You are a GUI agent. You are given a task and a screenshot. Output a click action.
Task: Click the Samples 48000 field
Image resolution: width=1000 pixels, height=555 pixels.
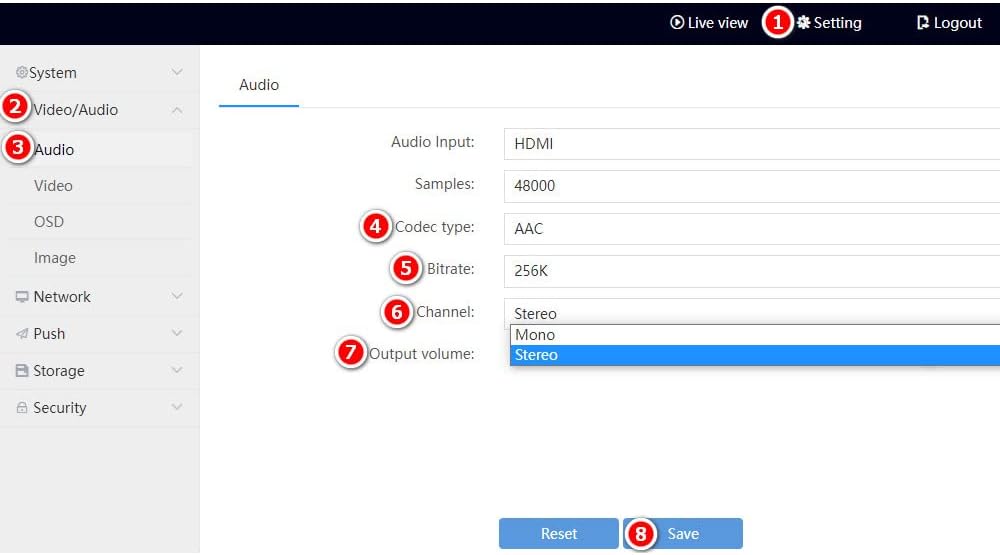point(752,186)
